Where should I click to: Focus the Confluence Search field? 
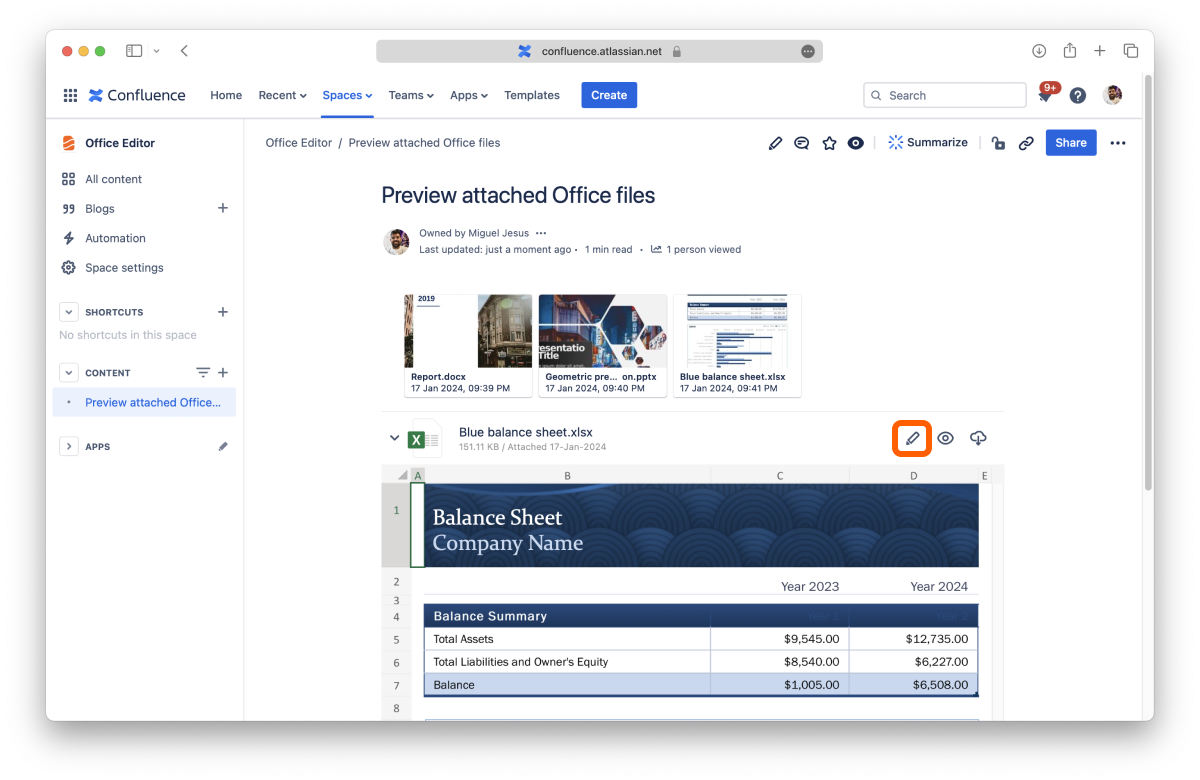(x=945, y=96)
